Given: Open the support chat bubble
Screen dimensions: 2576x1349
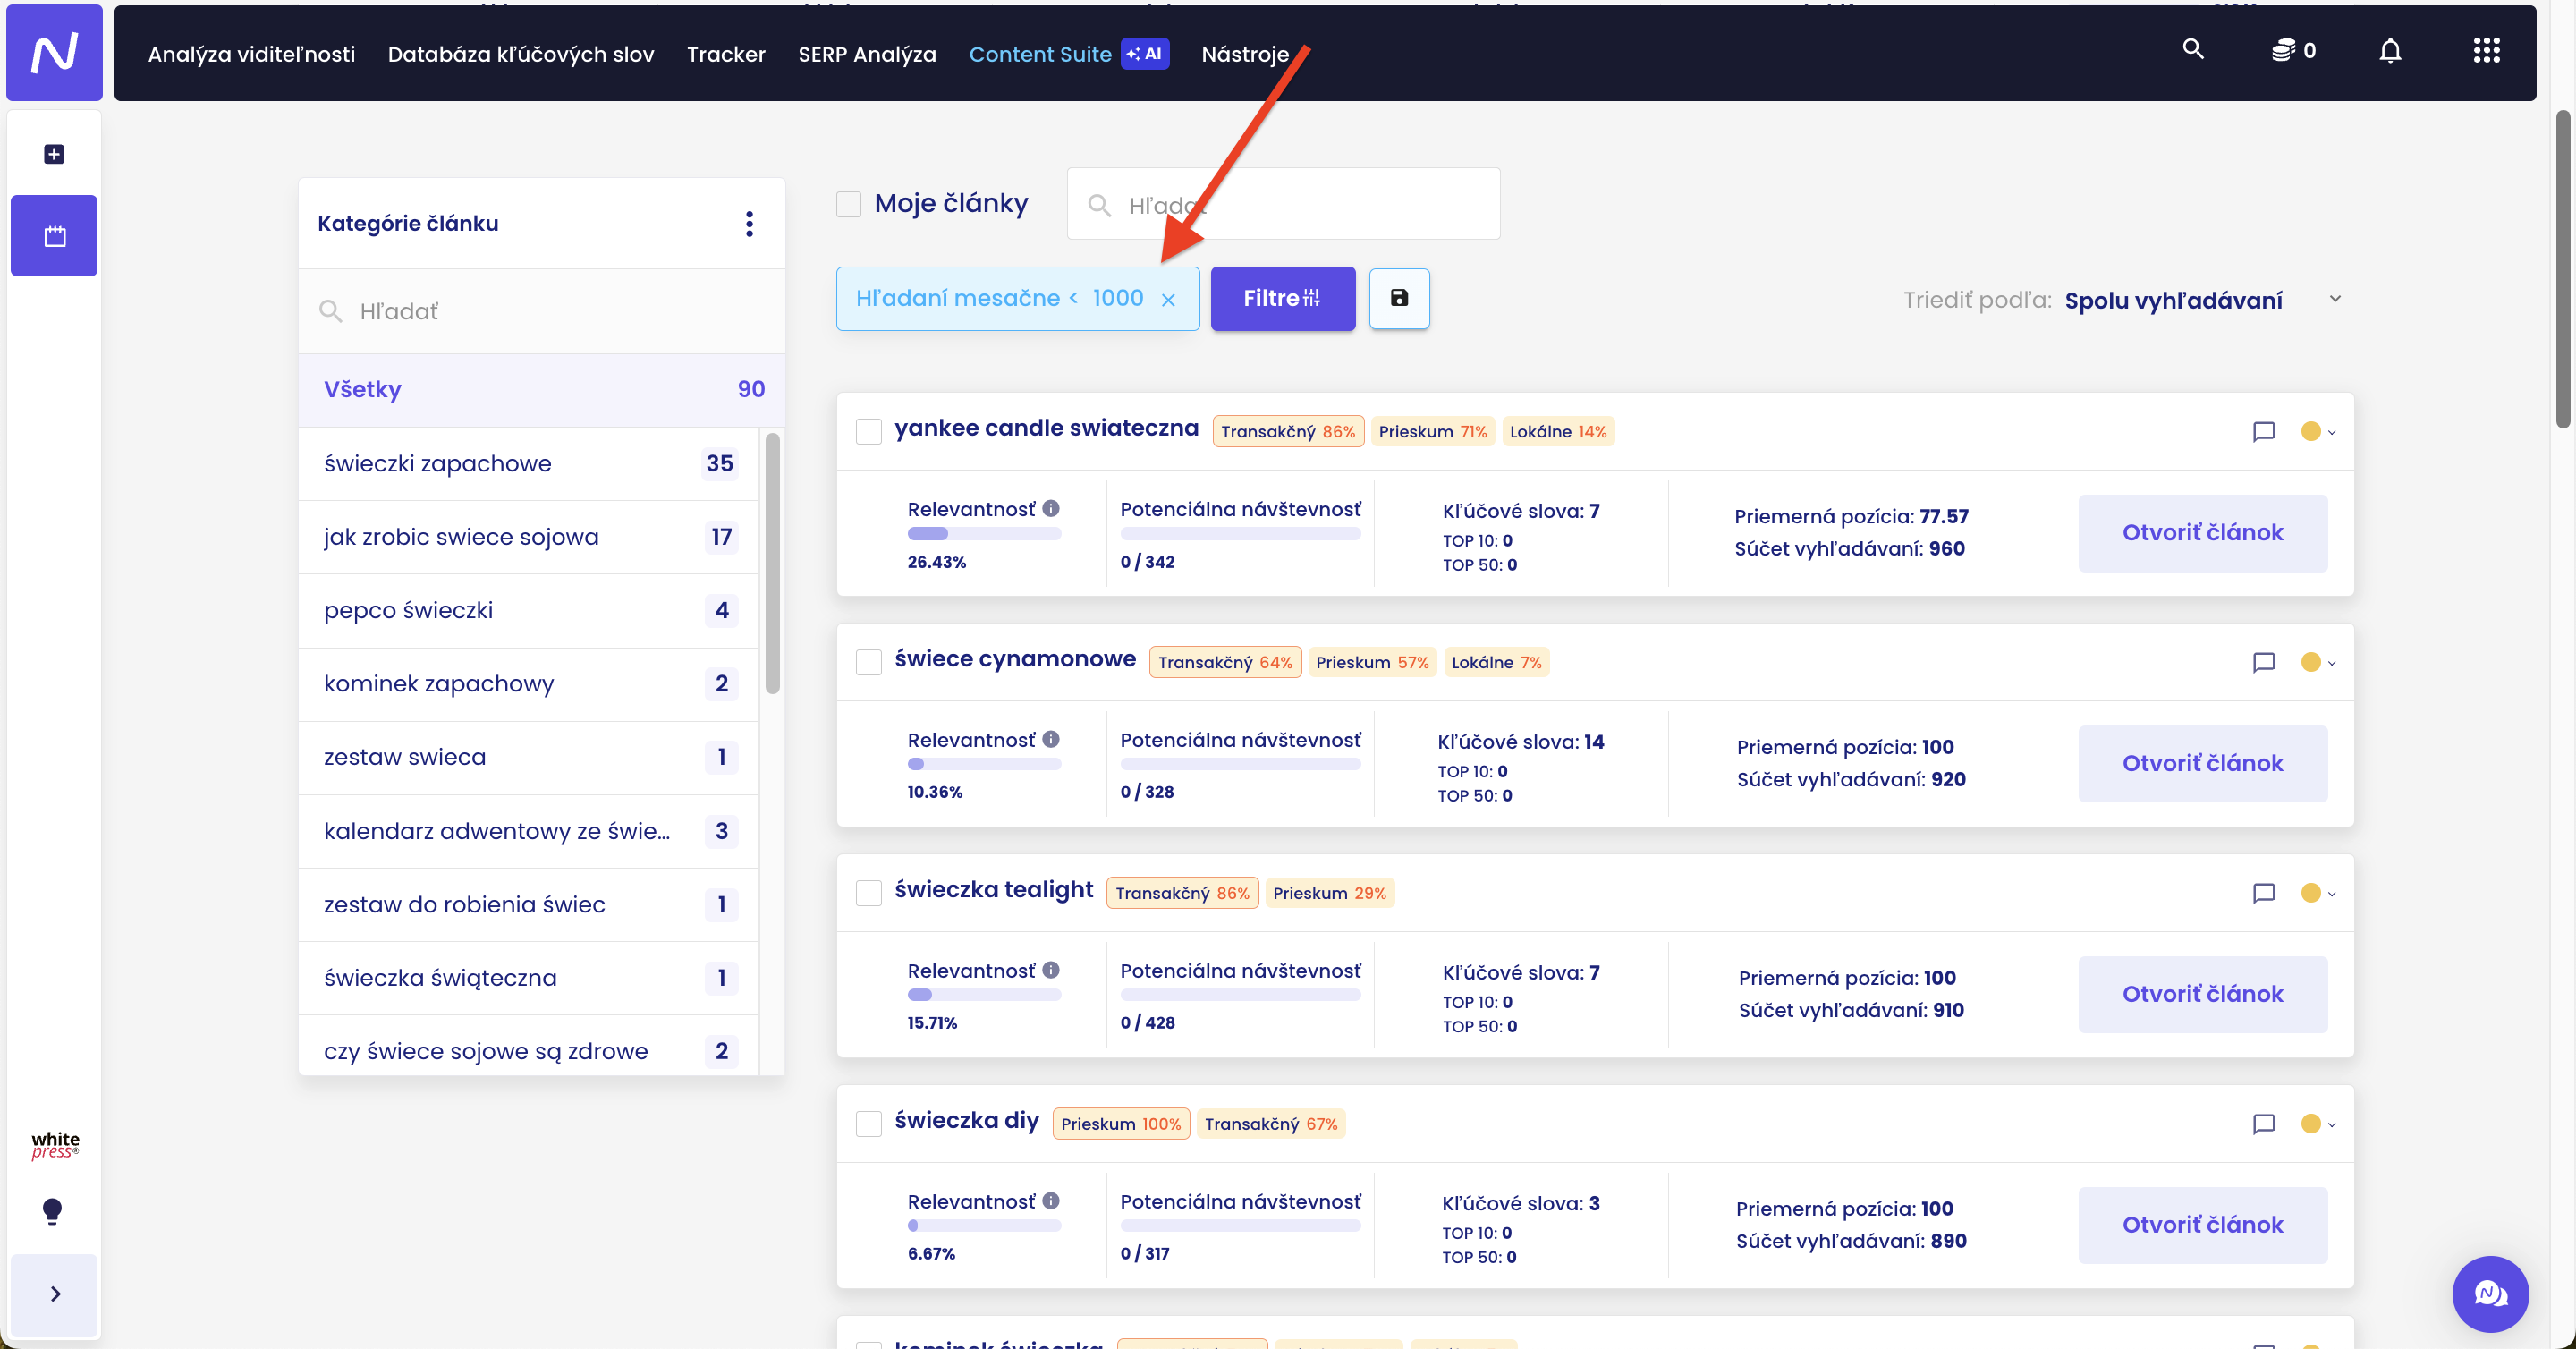Looking at the screenshot, I should tap(2489, 1294).
